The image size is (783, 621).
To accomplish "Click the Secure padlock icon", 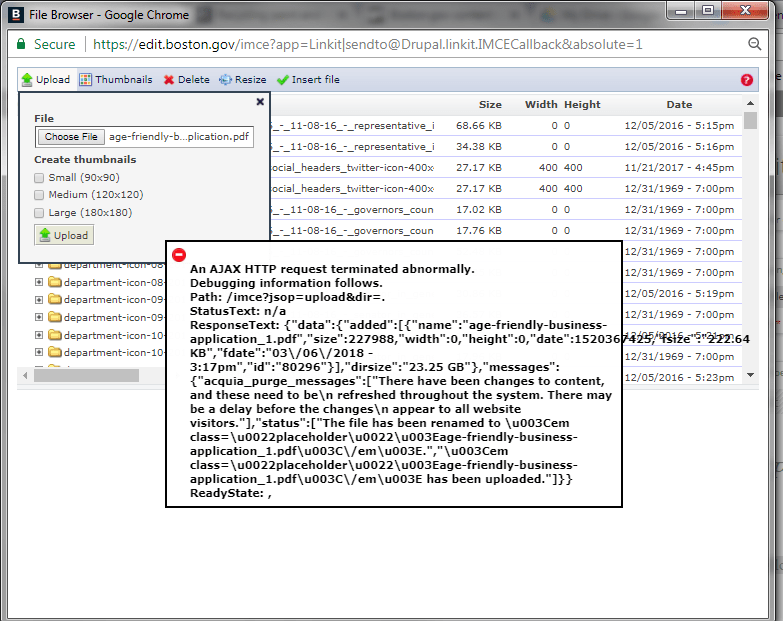I will click(x=21, y=44).
